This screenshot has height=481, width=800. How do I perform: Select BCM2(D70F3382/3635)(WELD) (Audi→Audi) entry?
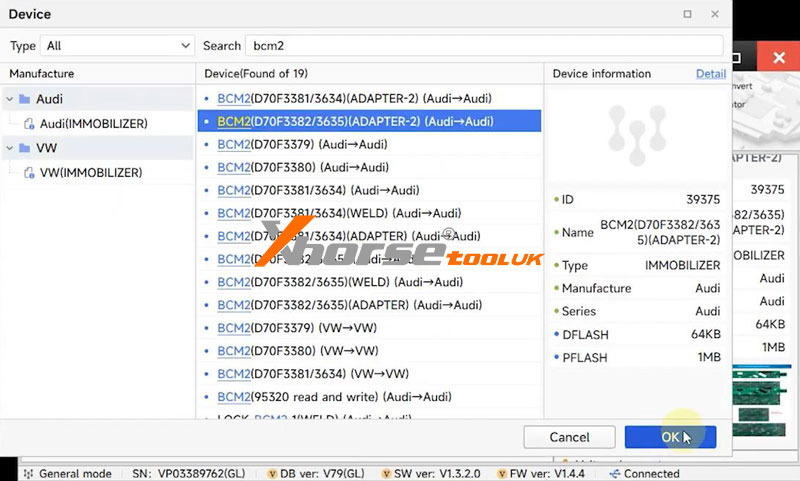pyautogui.click(x=369, y=282)
